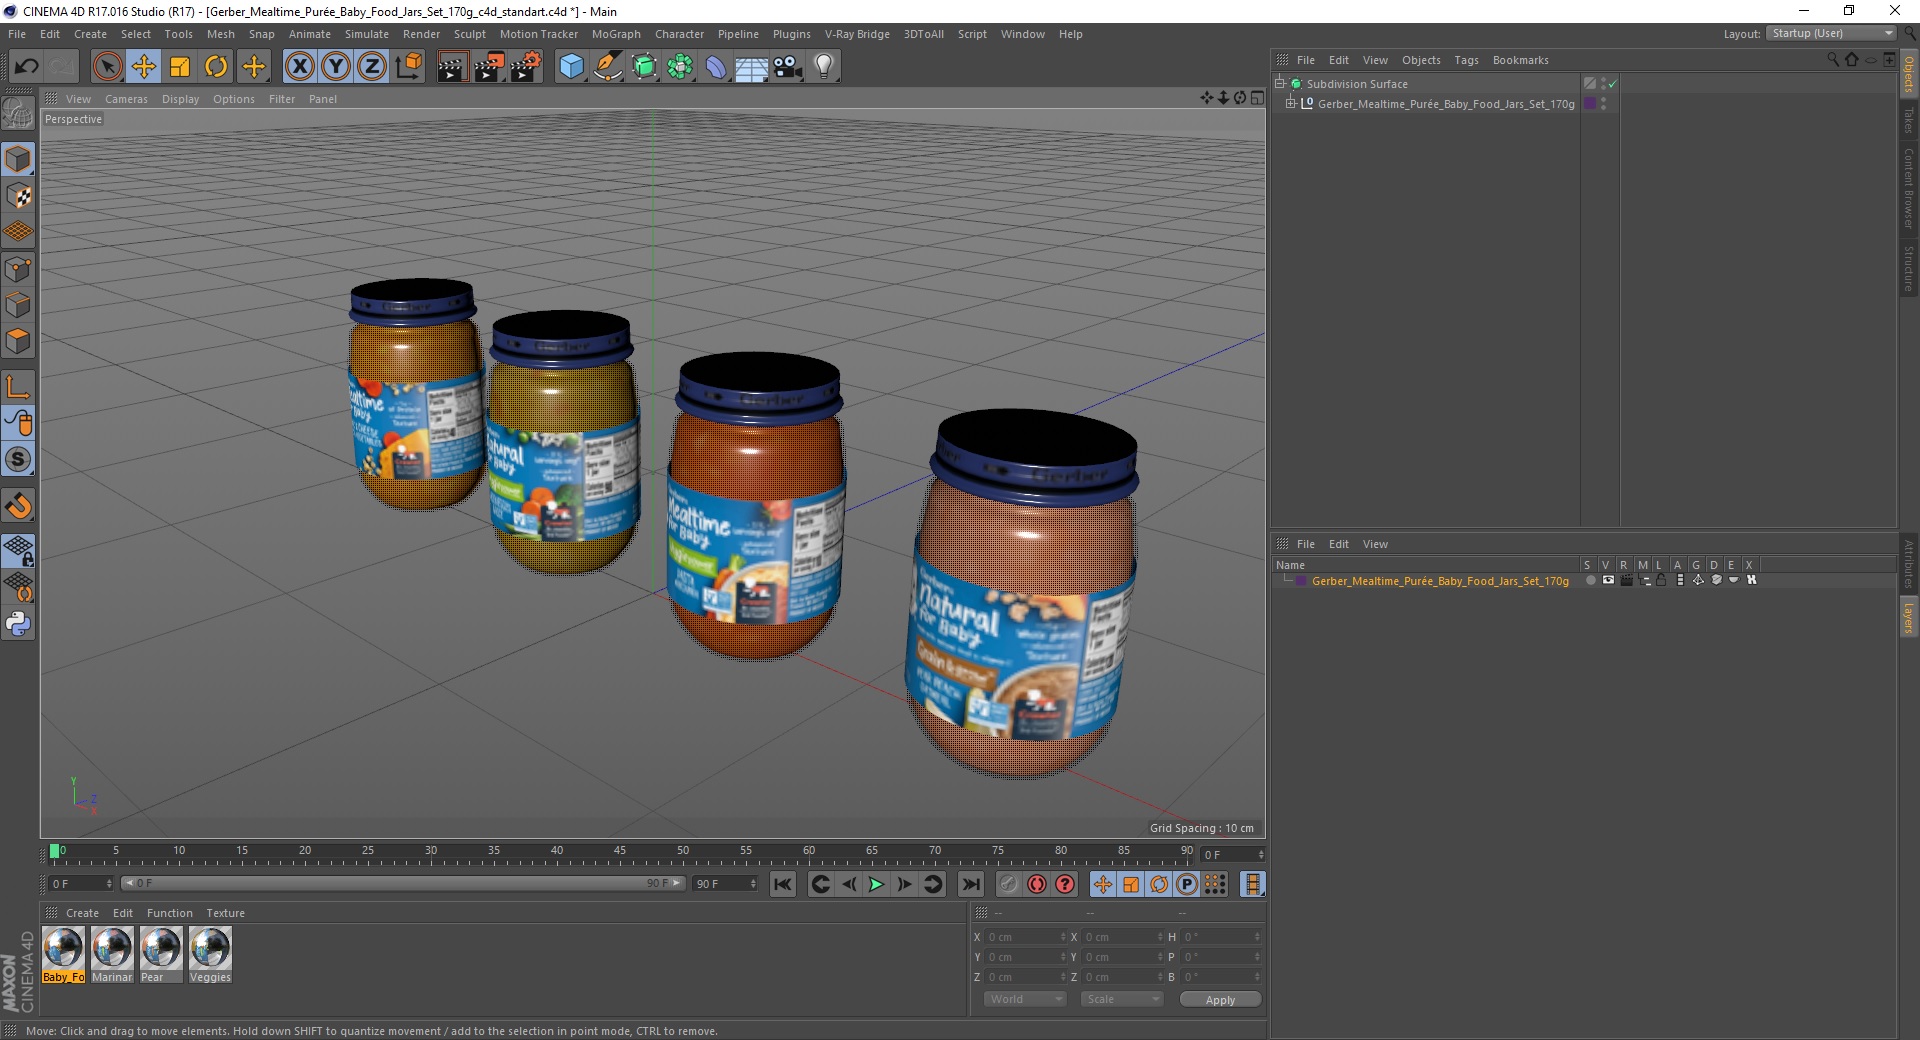This screenshot has width=1920, height=1040.
Task: Toggle layer Solo for Gerber layer
Action: click(x=1590, y=581)
